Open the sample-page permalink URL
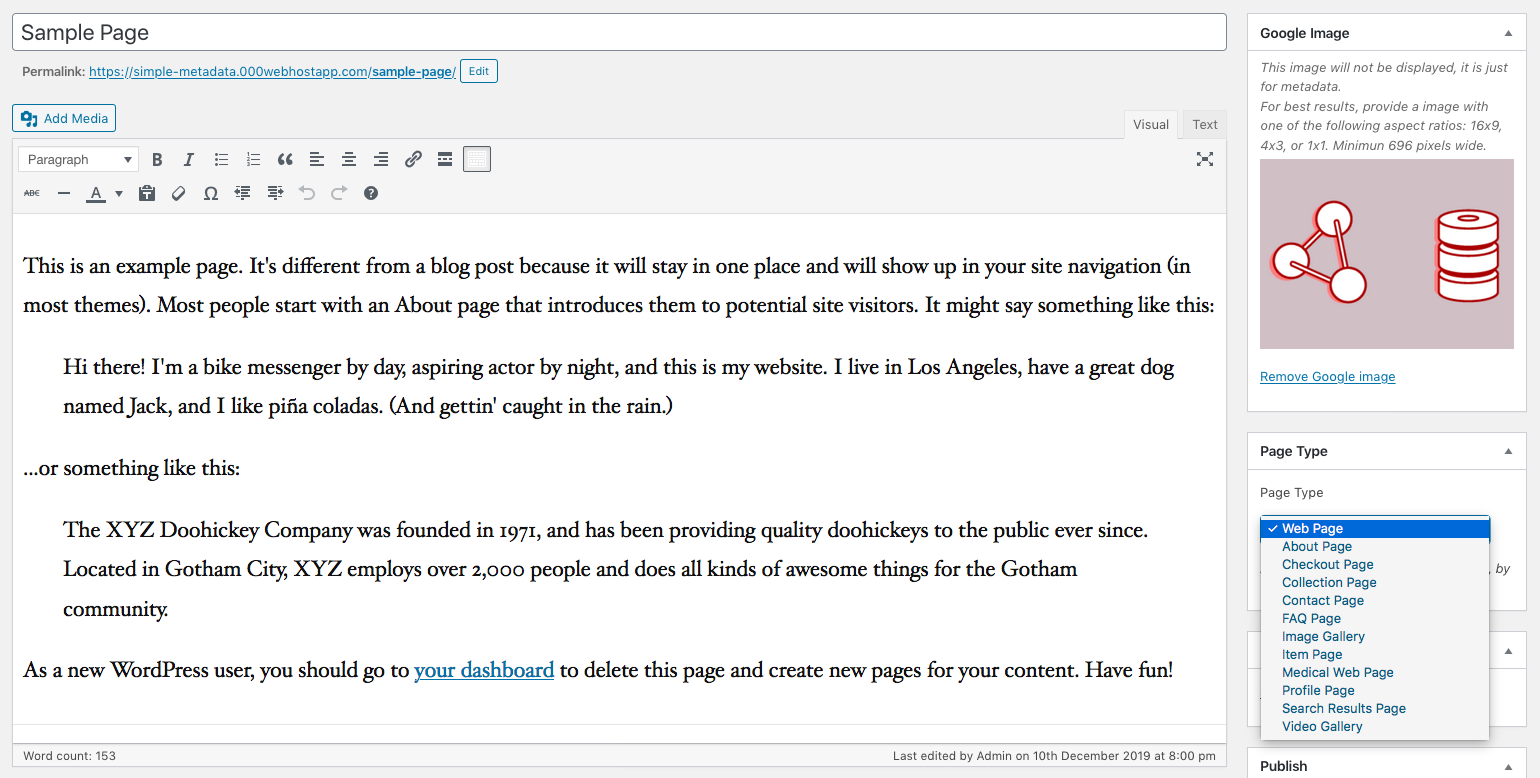Viewport: 1540px width, 778px height. tap(272, 72)
